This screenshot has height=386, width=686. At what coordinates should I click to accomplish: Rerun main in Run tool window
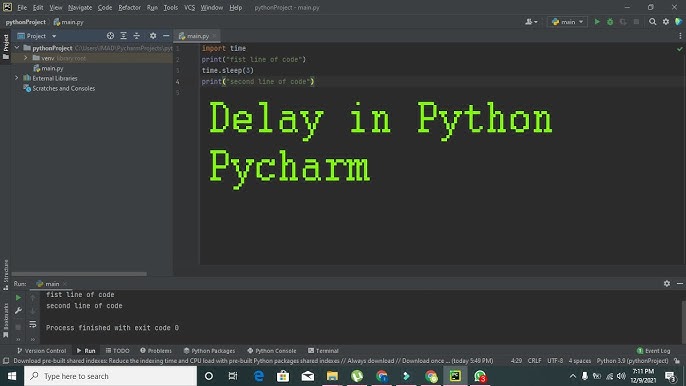pos(18,298)
